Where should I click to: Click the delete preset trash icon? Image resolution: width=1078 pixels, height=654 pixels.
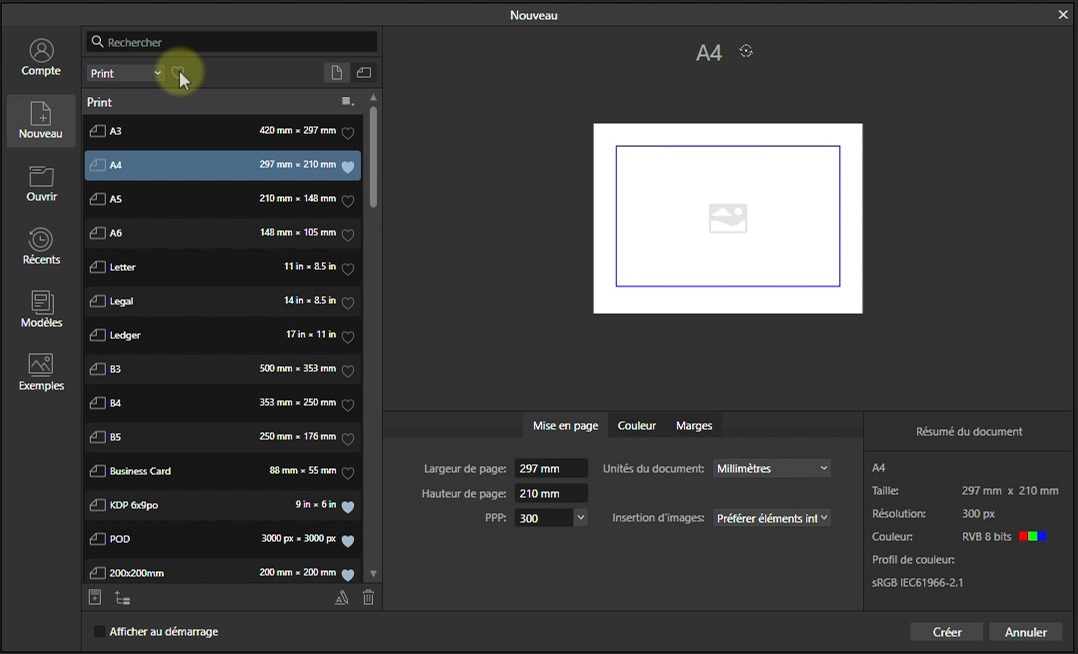point(368,598)
